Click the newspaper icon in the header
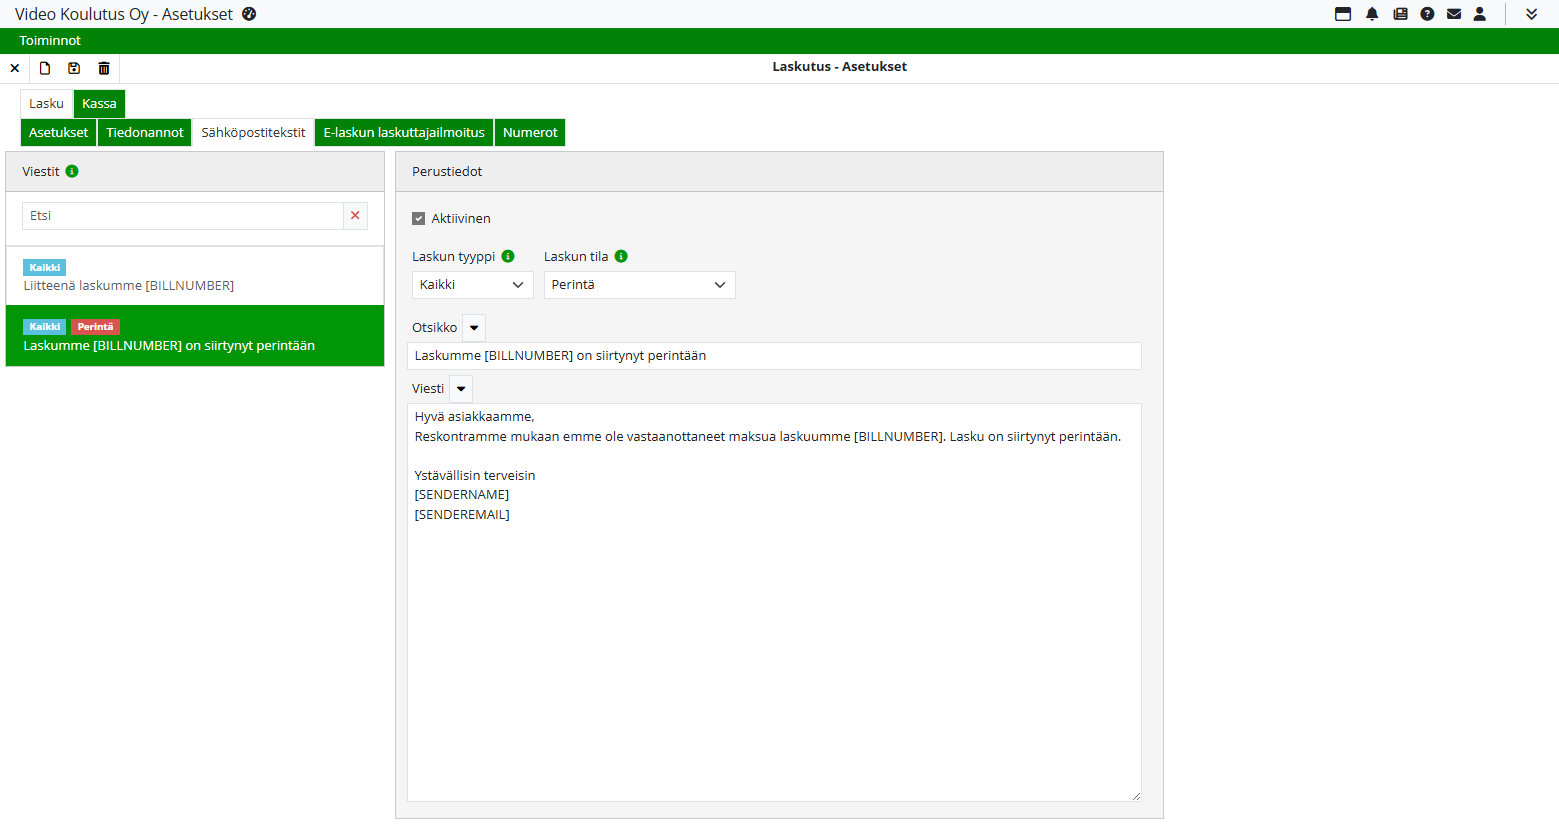Screen dimensions: 1559x832 (1400, 14)
